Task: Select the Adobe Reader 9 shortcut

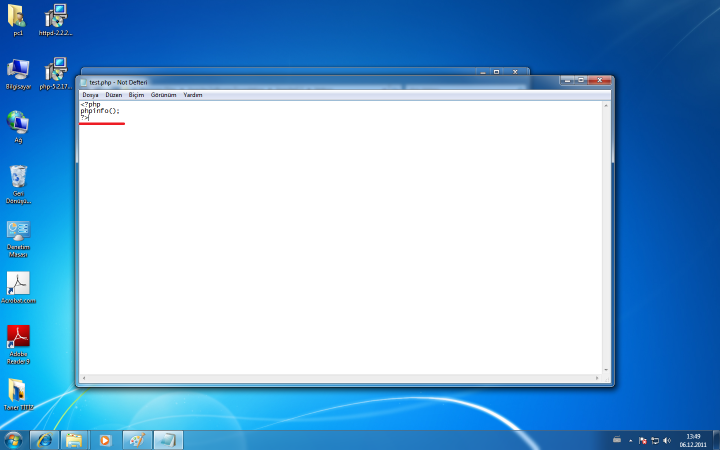Action: pyautogui.click(x=18, y=338)
